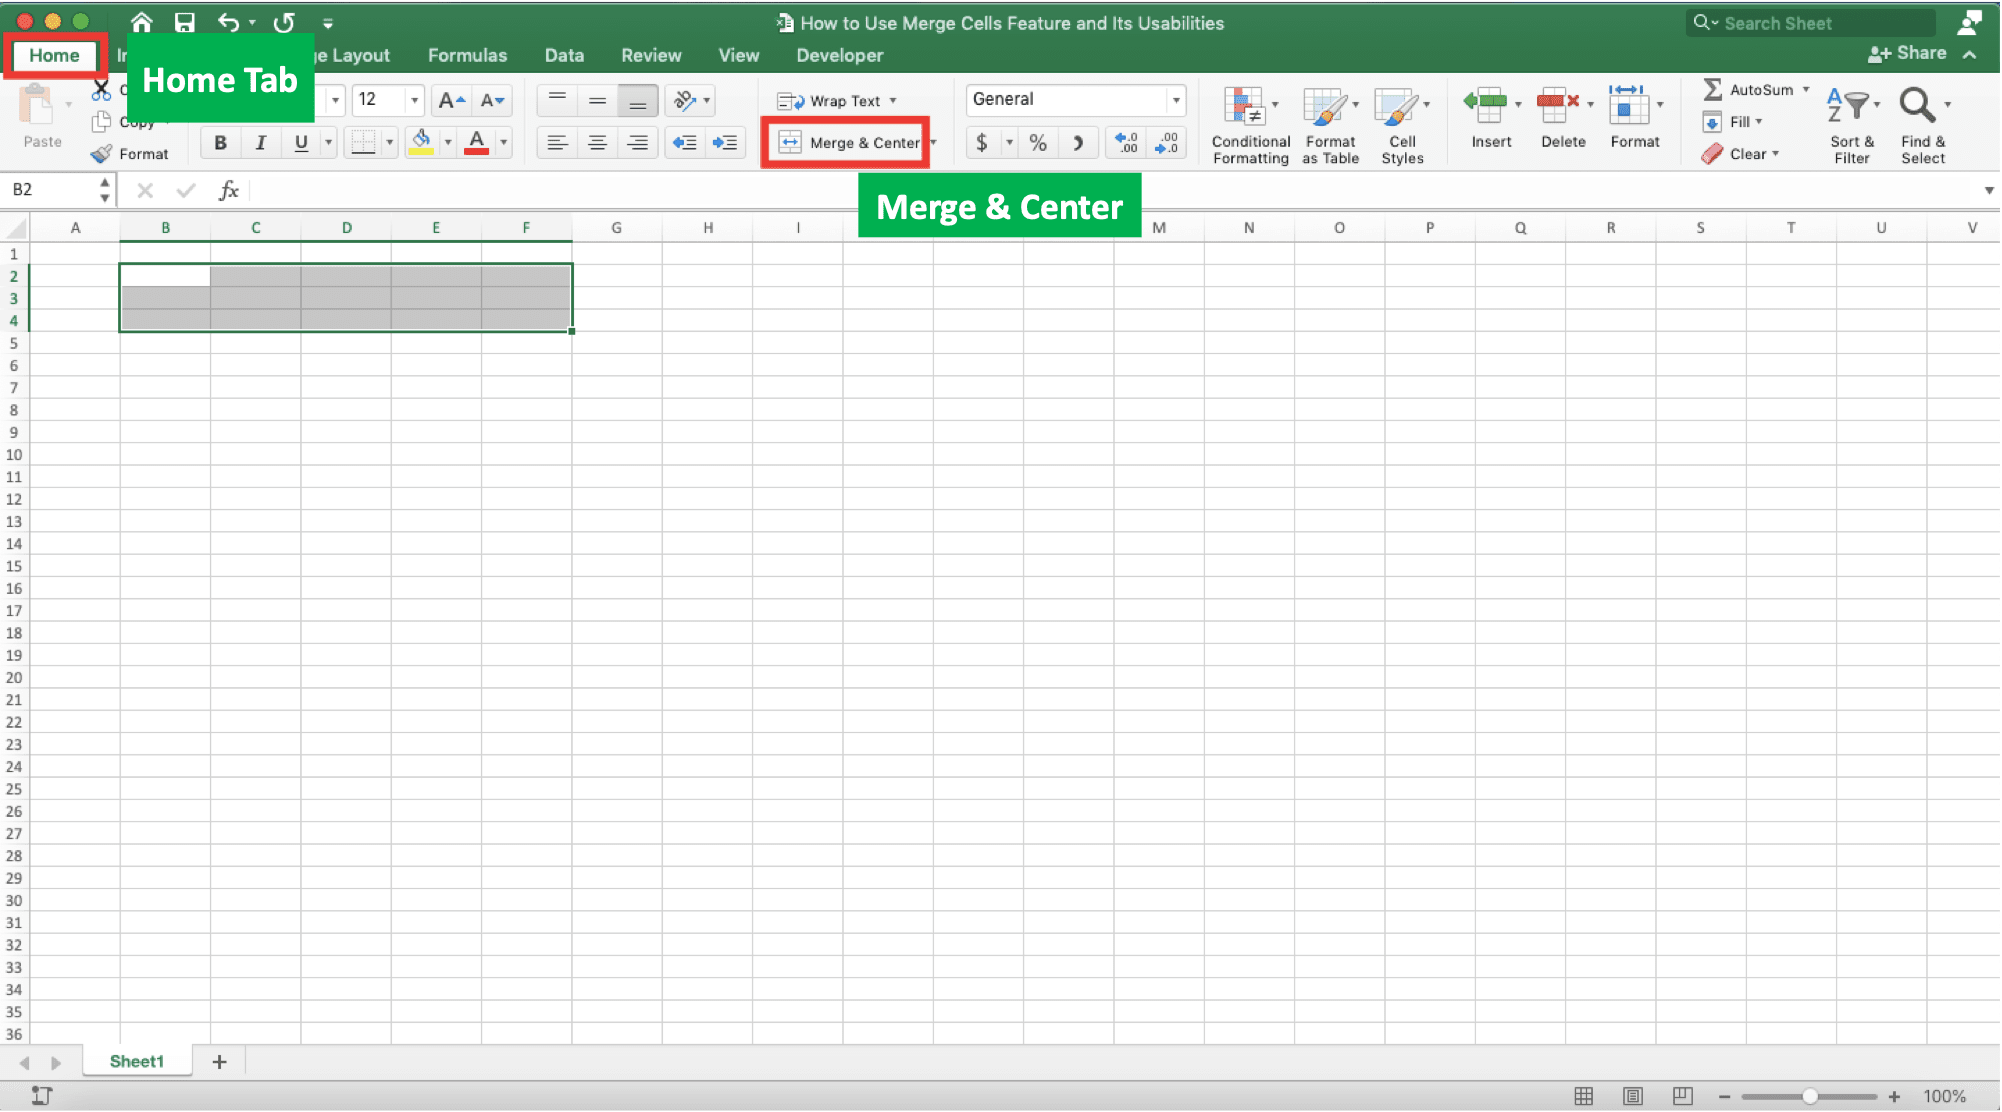Click the Format painter brush
The width and height of the screenshot is (2002, 1112).
click(101, 154)
